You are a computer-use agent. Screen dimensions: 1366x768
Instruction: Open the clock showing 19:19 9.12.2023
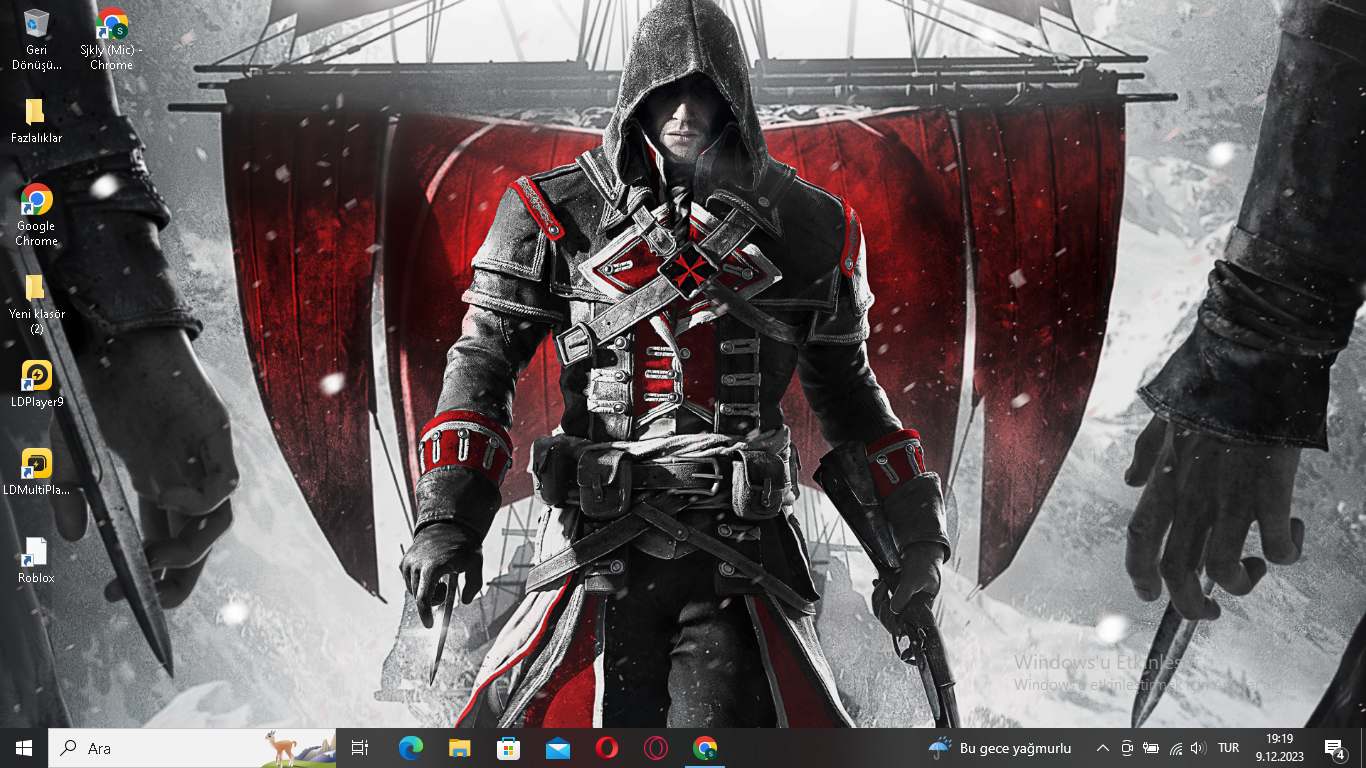point(1279,748)
